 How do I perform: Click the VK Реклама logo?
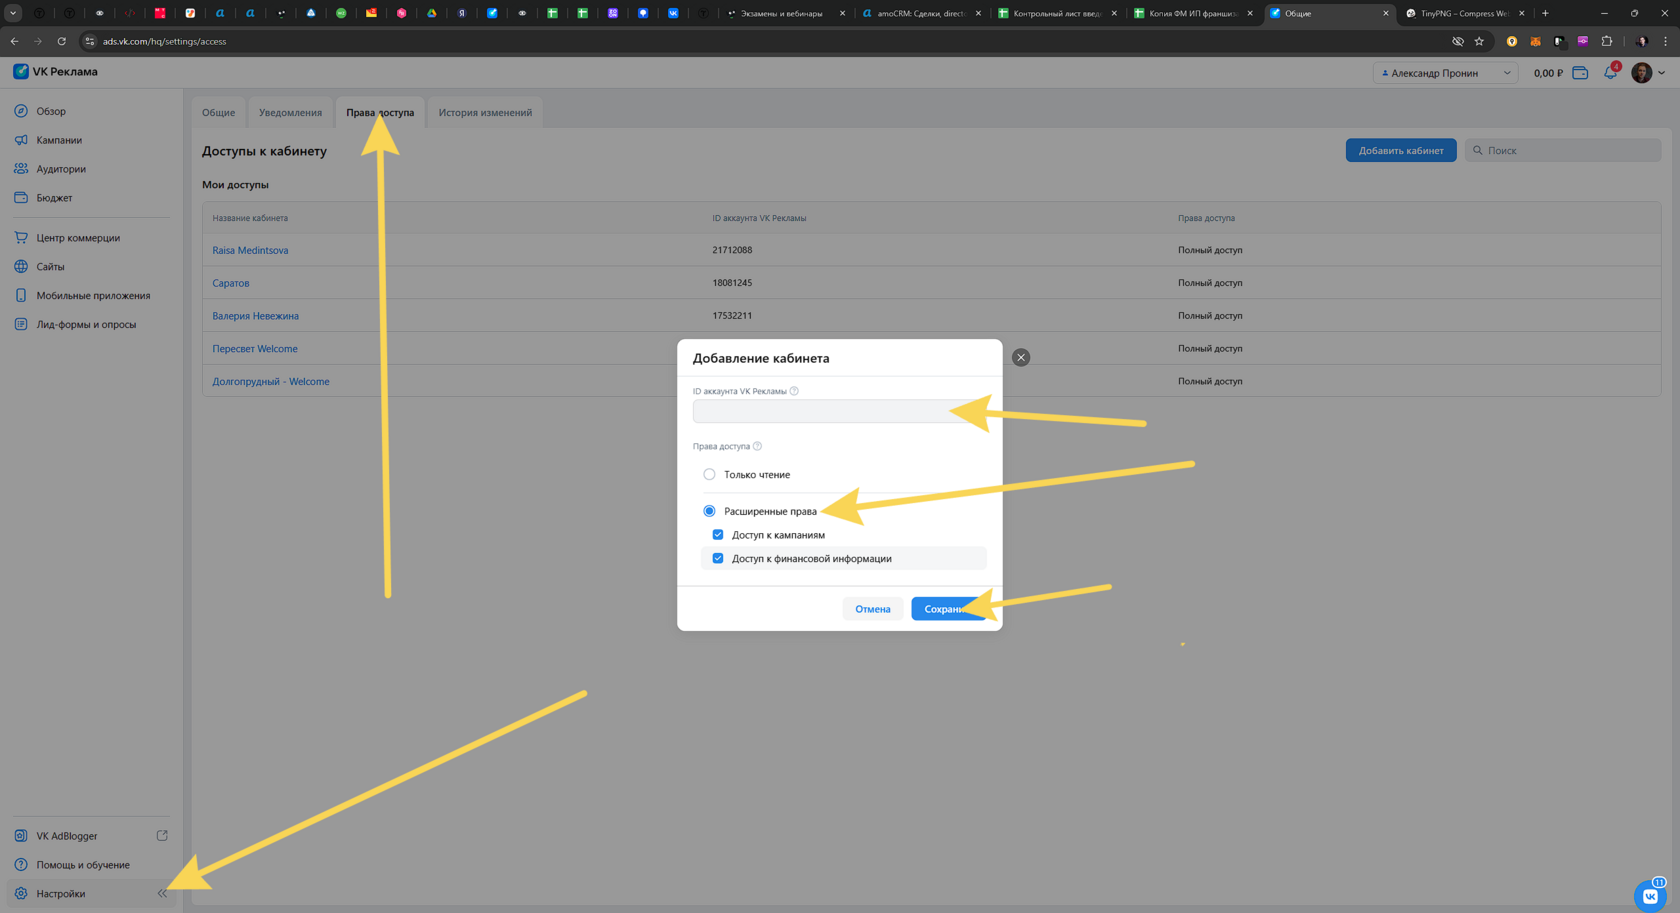55,72
